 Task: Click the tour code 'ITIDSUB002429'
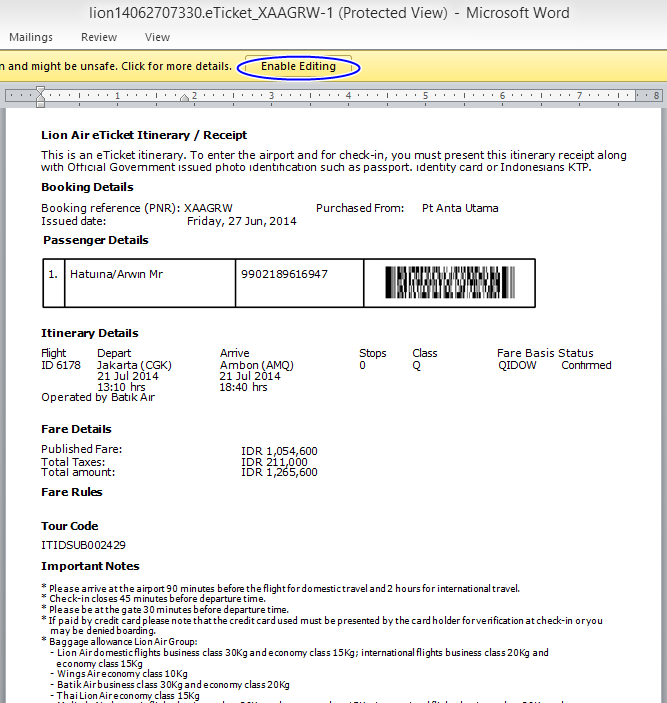click(83, 545)
